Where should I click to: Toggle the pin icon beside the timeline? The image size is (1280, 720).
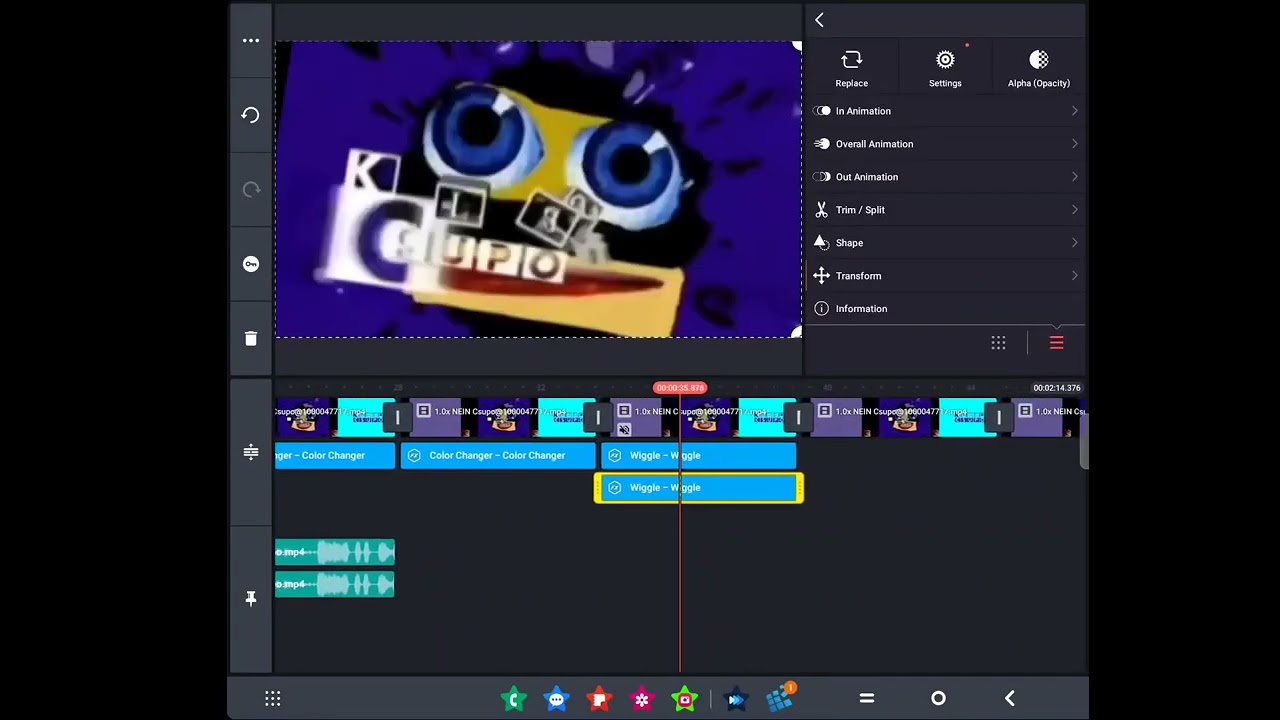[x=251, y=598]
